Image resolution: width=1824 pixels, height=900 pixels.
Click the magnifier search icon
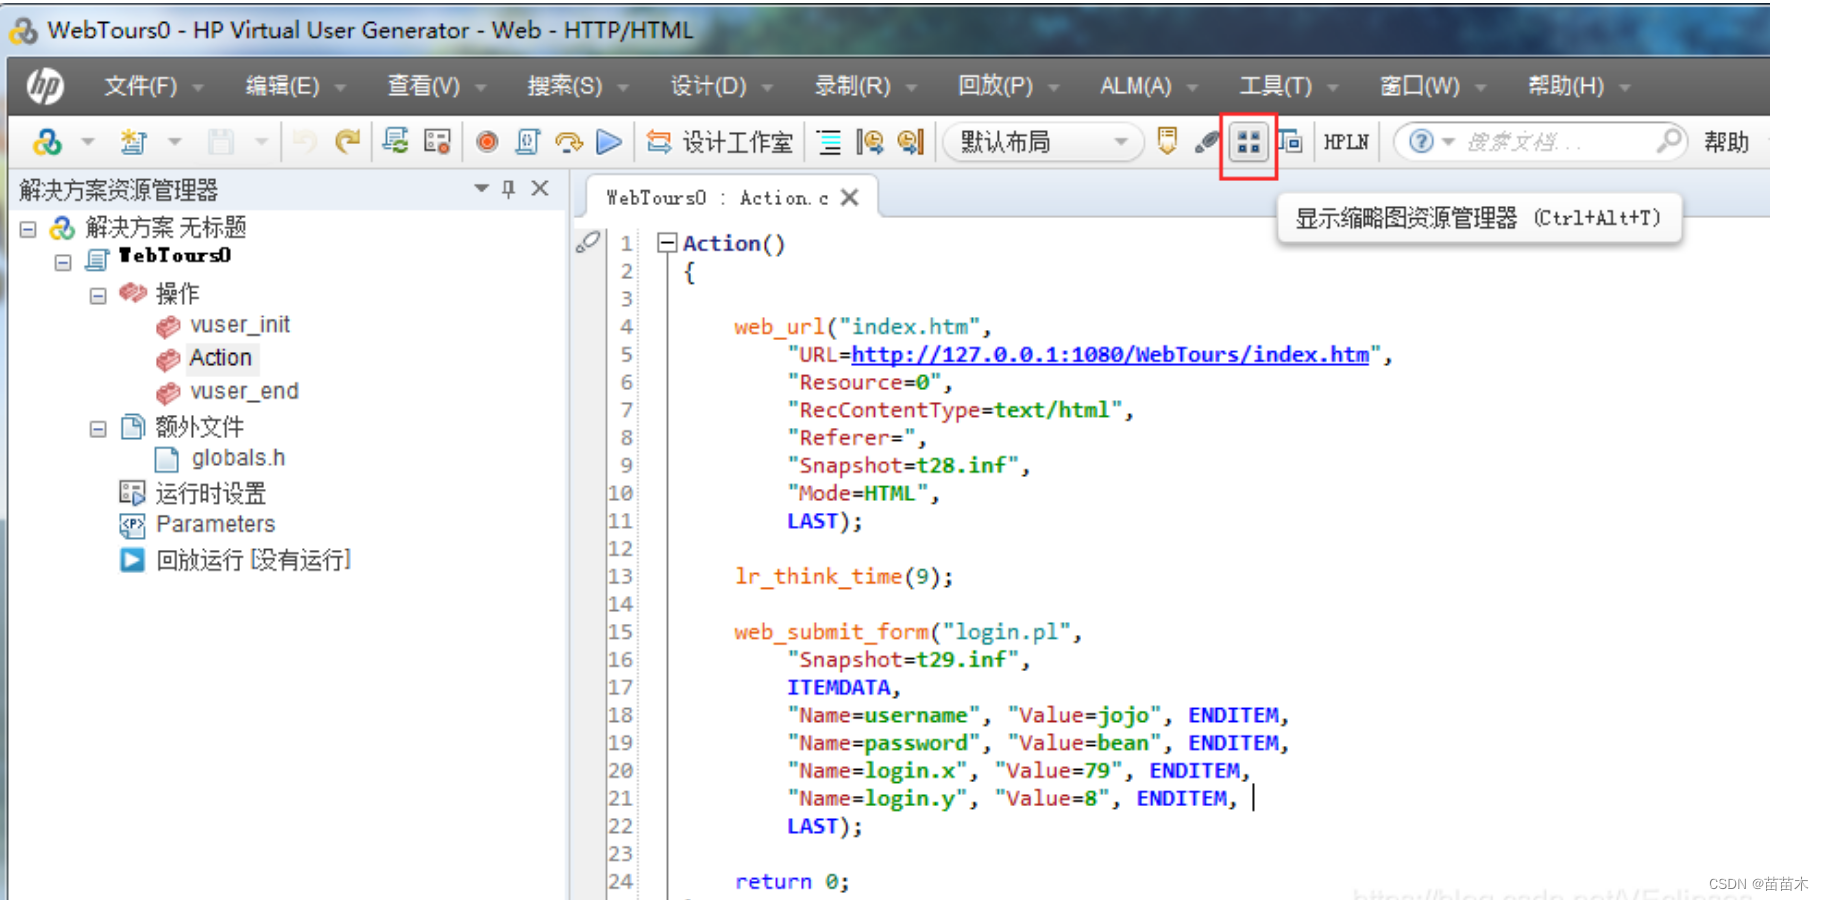click(x=1668, y=141)
